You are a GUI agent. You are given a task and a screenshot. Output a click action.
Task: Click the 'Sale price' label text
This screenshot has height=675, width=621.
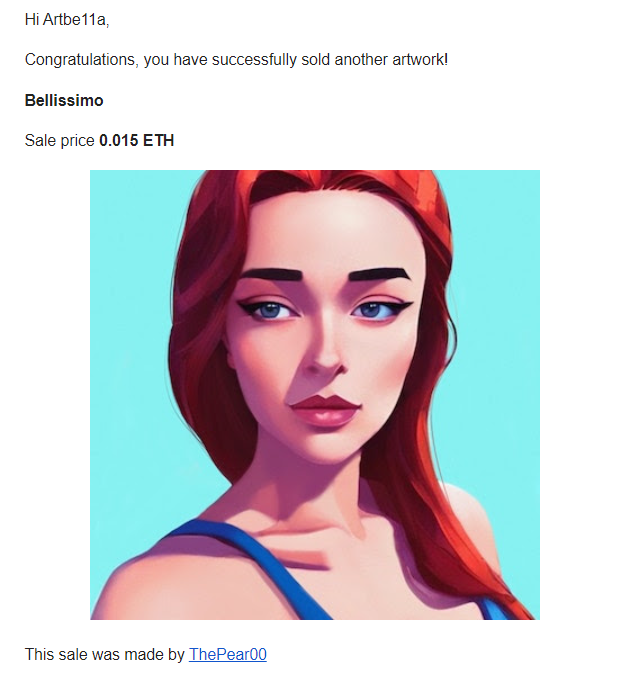[59, 140]
